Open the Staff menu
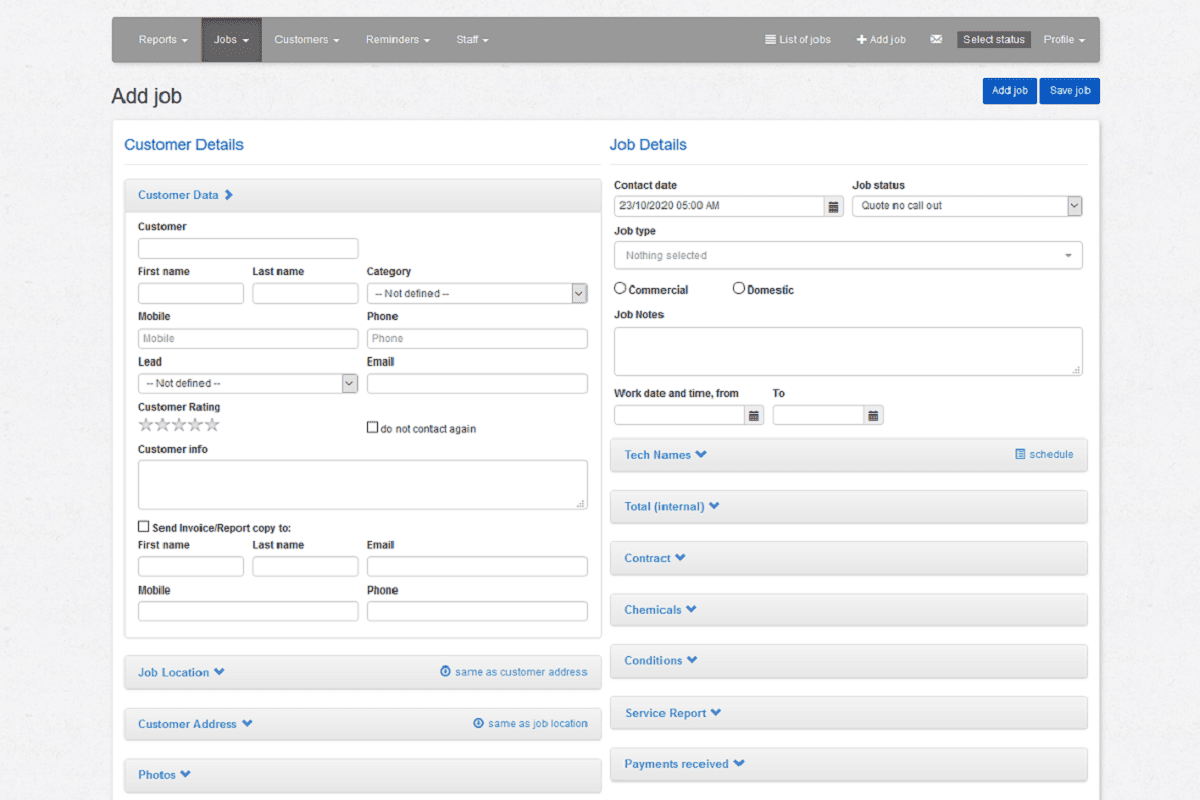 click(473, 40)
